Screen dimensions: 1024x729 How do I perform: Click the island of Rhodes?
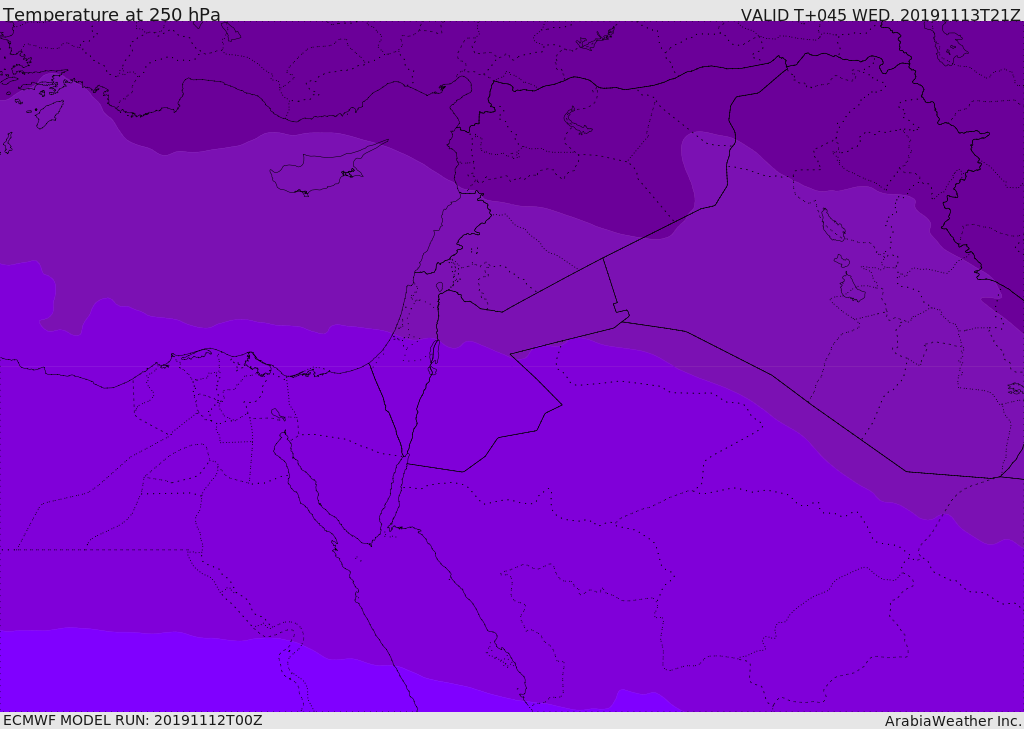[x=48, y=114]
